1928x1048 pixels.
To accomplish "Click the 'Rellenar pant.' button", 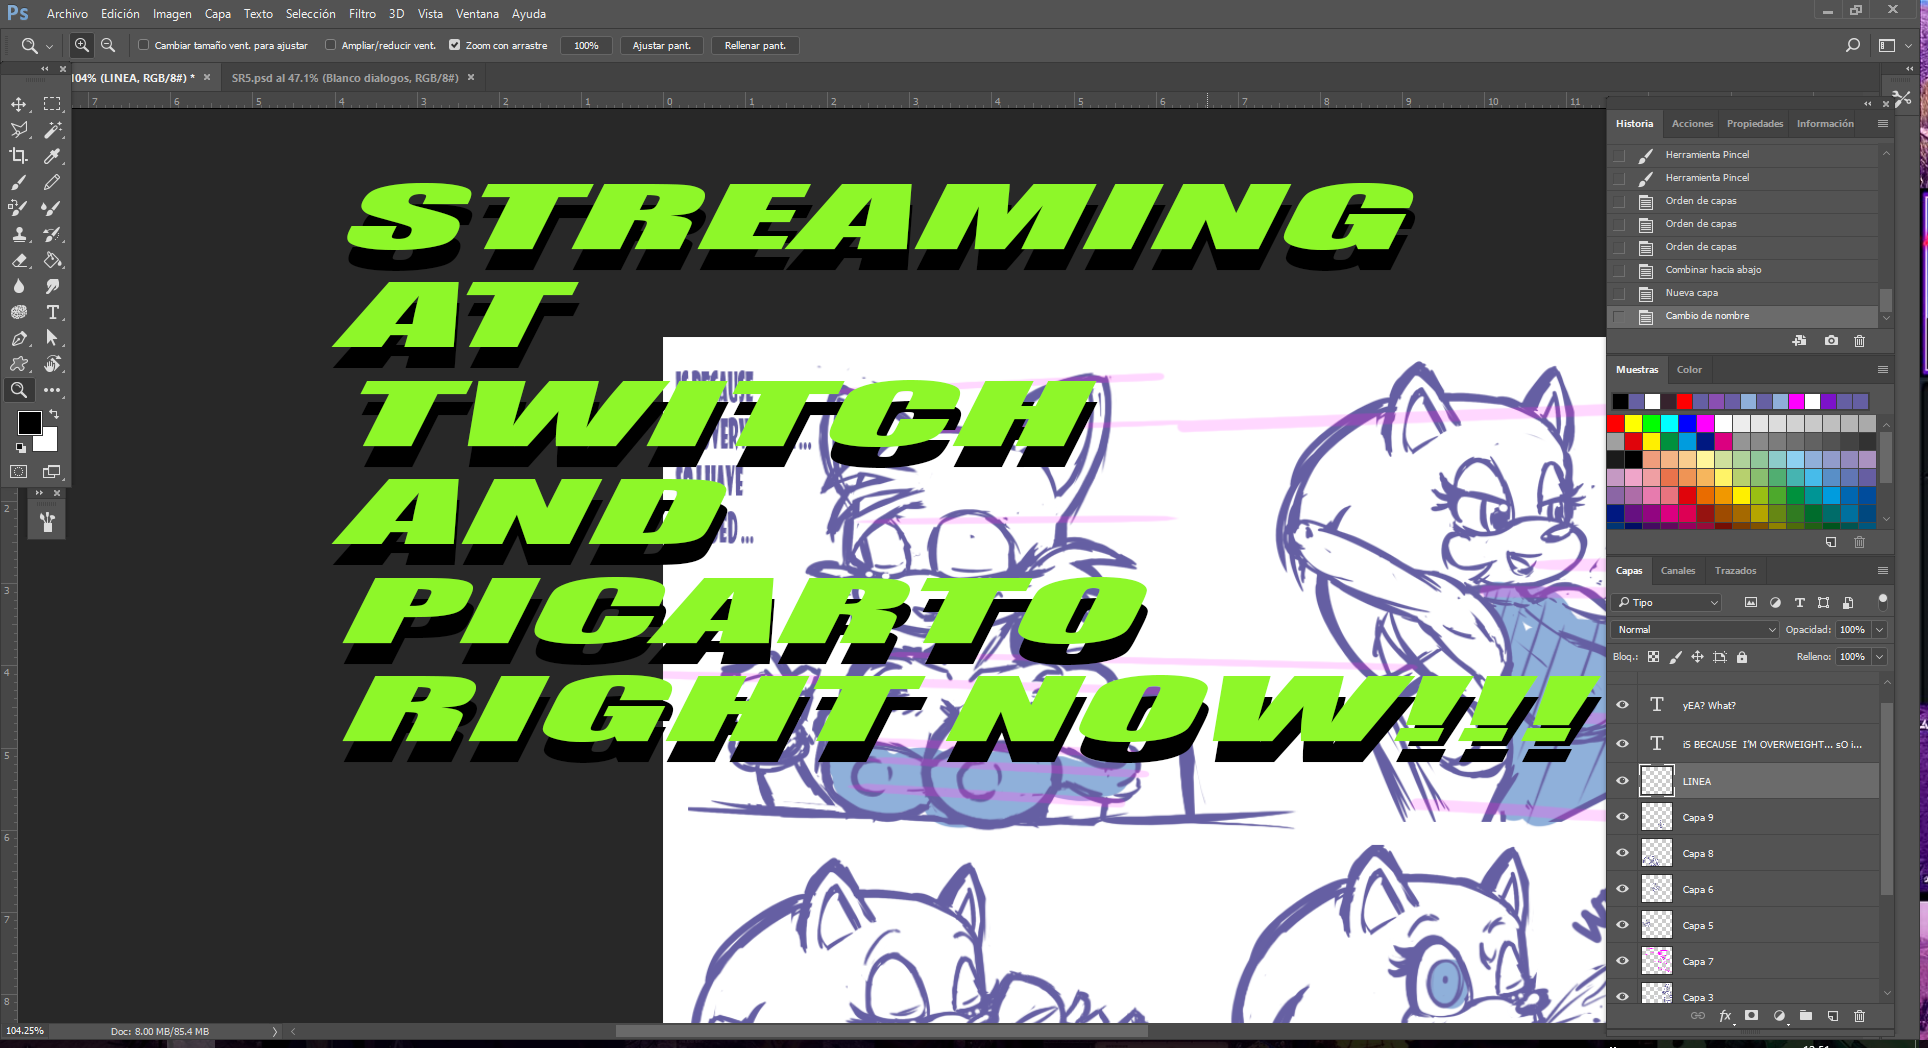I will [x=755, y=45].
